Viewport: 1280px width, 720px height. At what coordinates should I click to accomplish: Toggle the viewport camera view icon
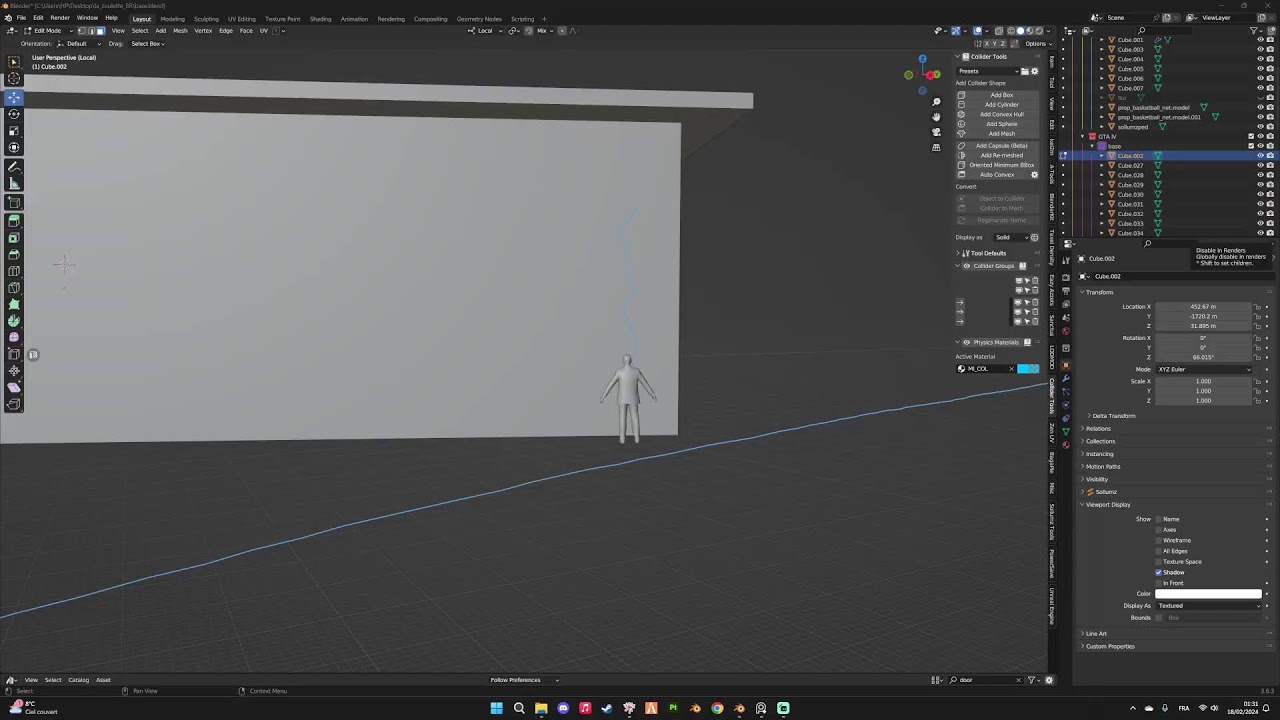(936, 132)
